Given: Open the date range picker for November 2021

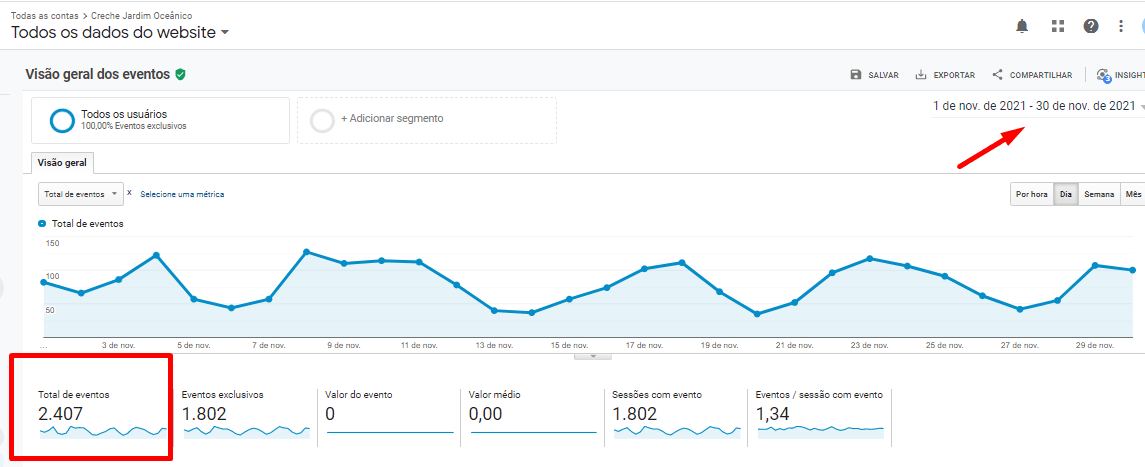Looking at the screenshot, I should click(1035, 106).
